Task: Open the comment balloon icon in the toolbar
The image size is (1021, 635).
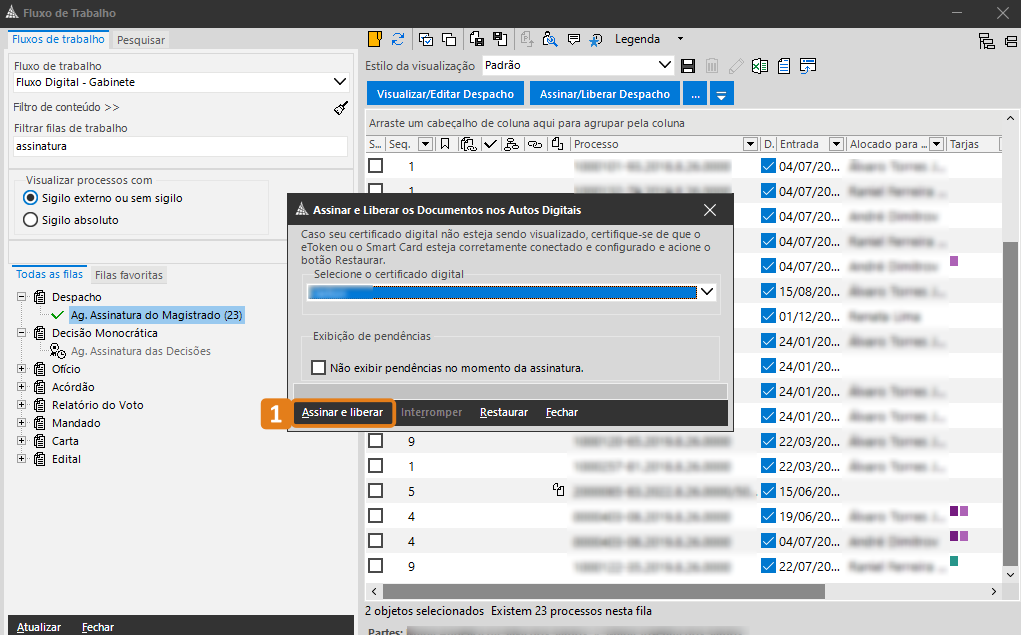Action: point(574,39)
